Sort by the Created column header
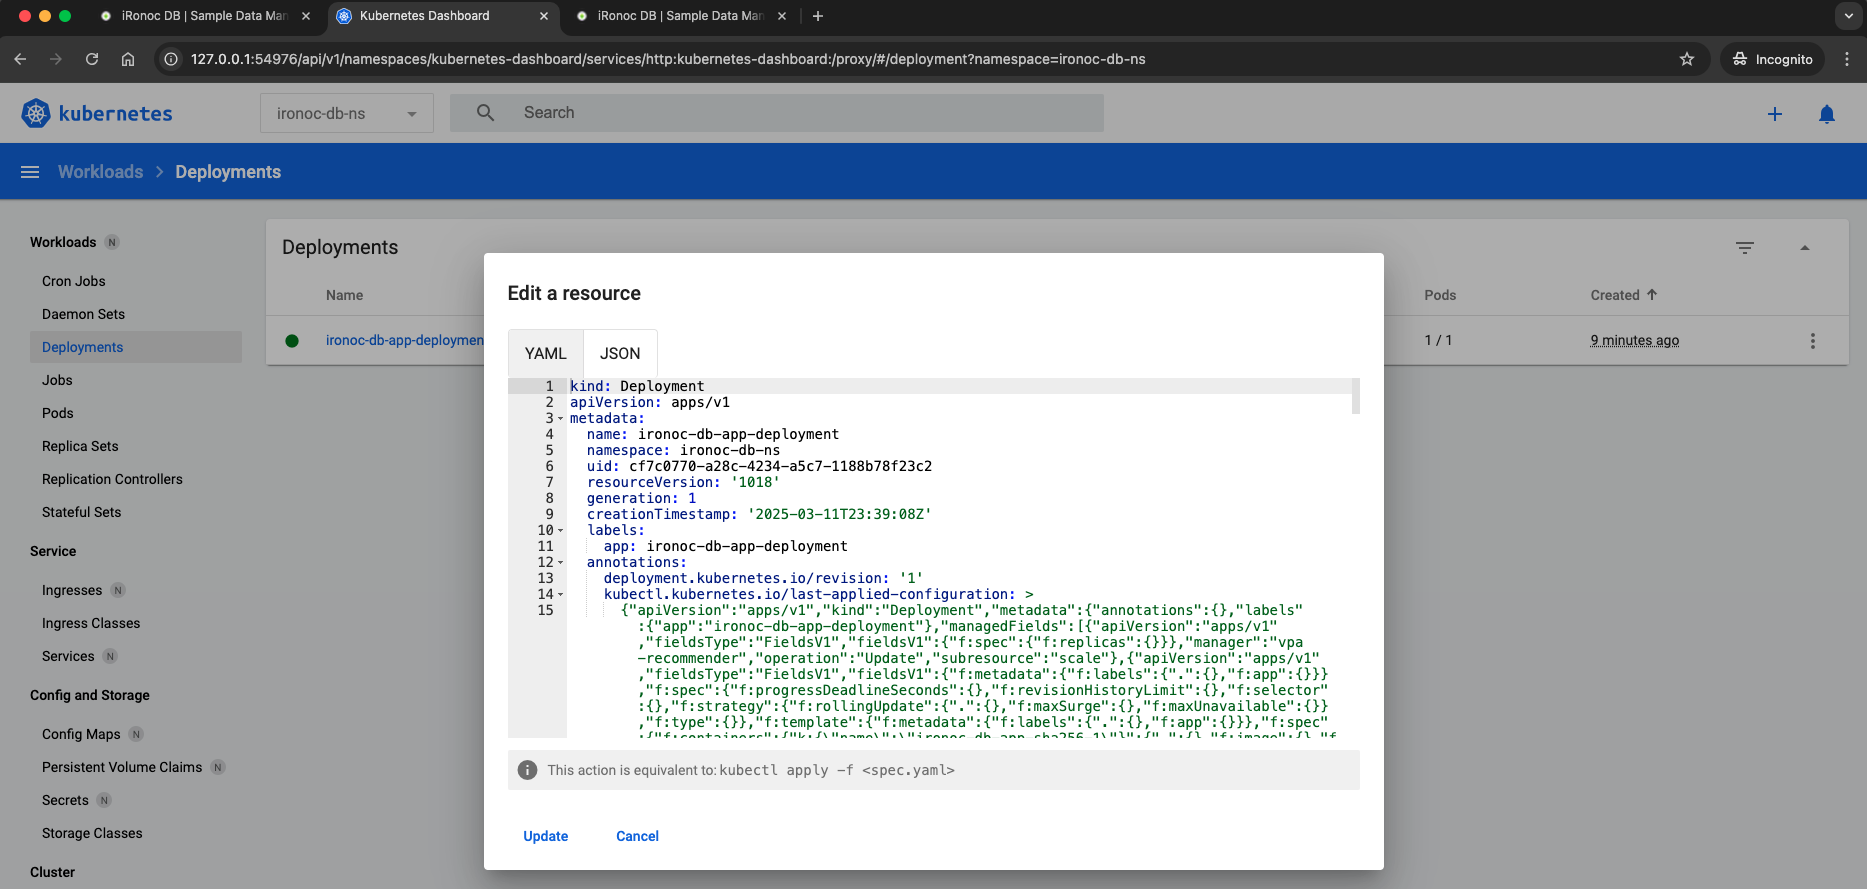The image size is (1867, 889). click(x=1615, y=295)
